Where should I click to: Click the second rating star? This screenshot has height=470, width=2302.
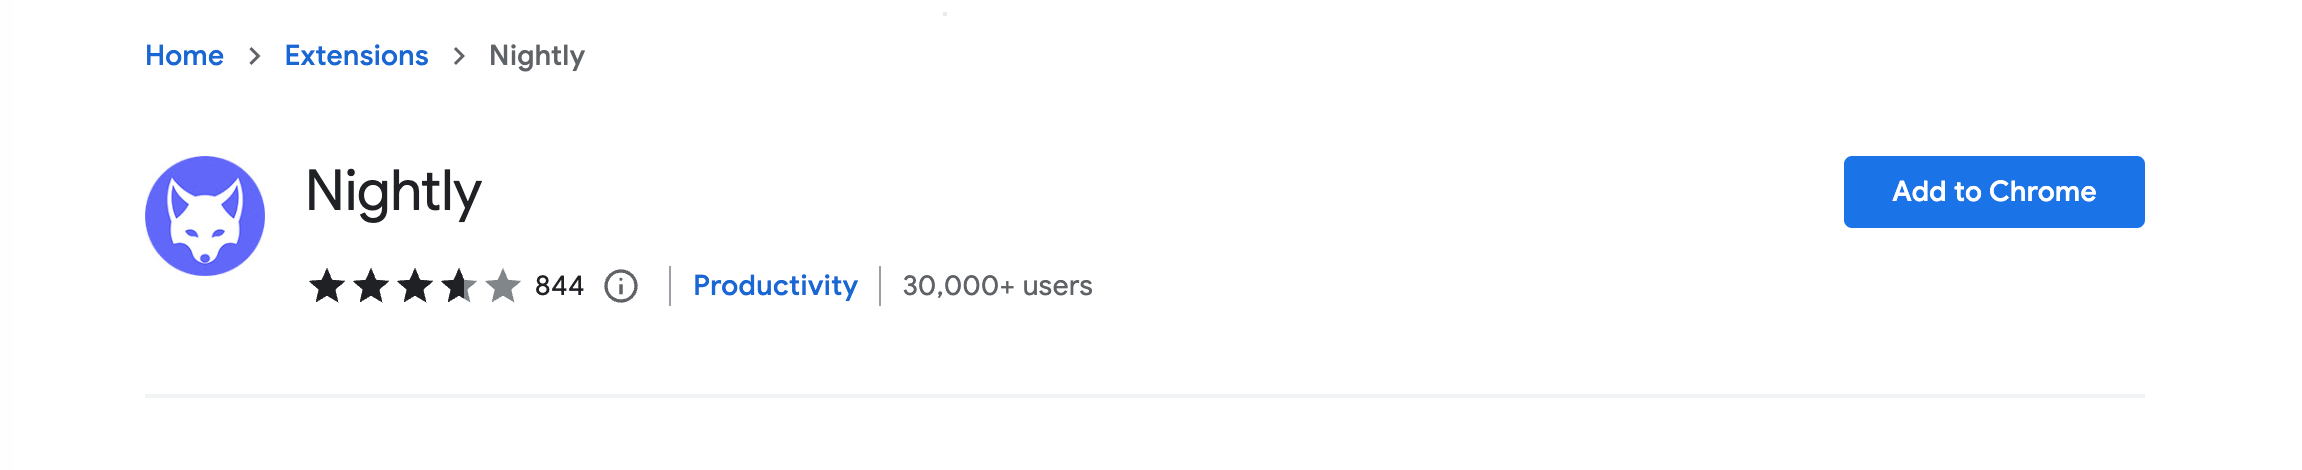(371, 286)
